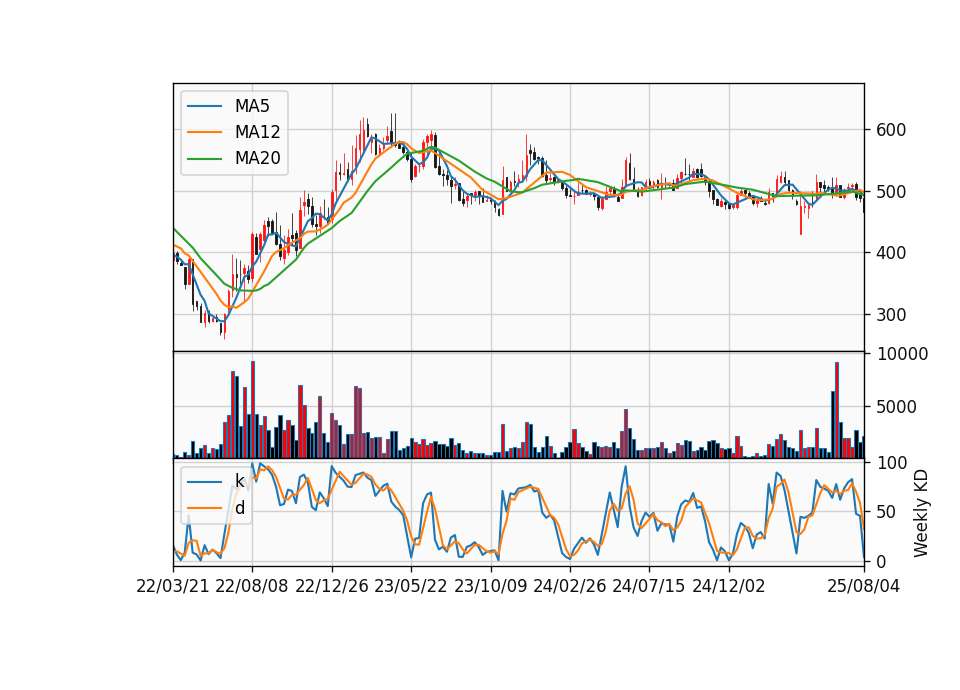Click the 5000 volume axis tick
960x690 pixels.
point(896,407)
